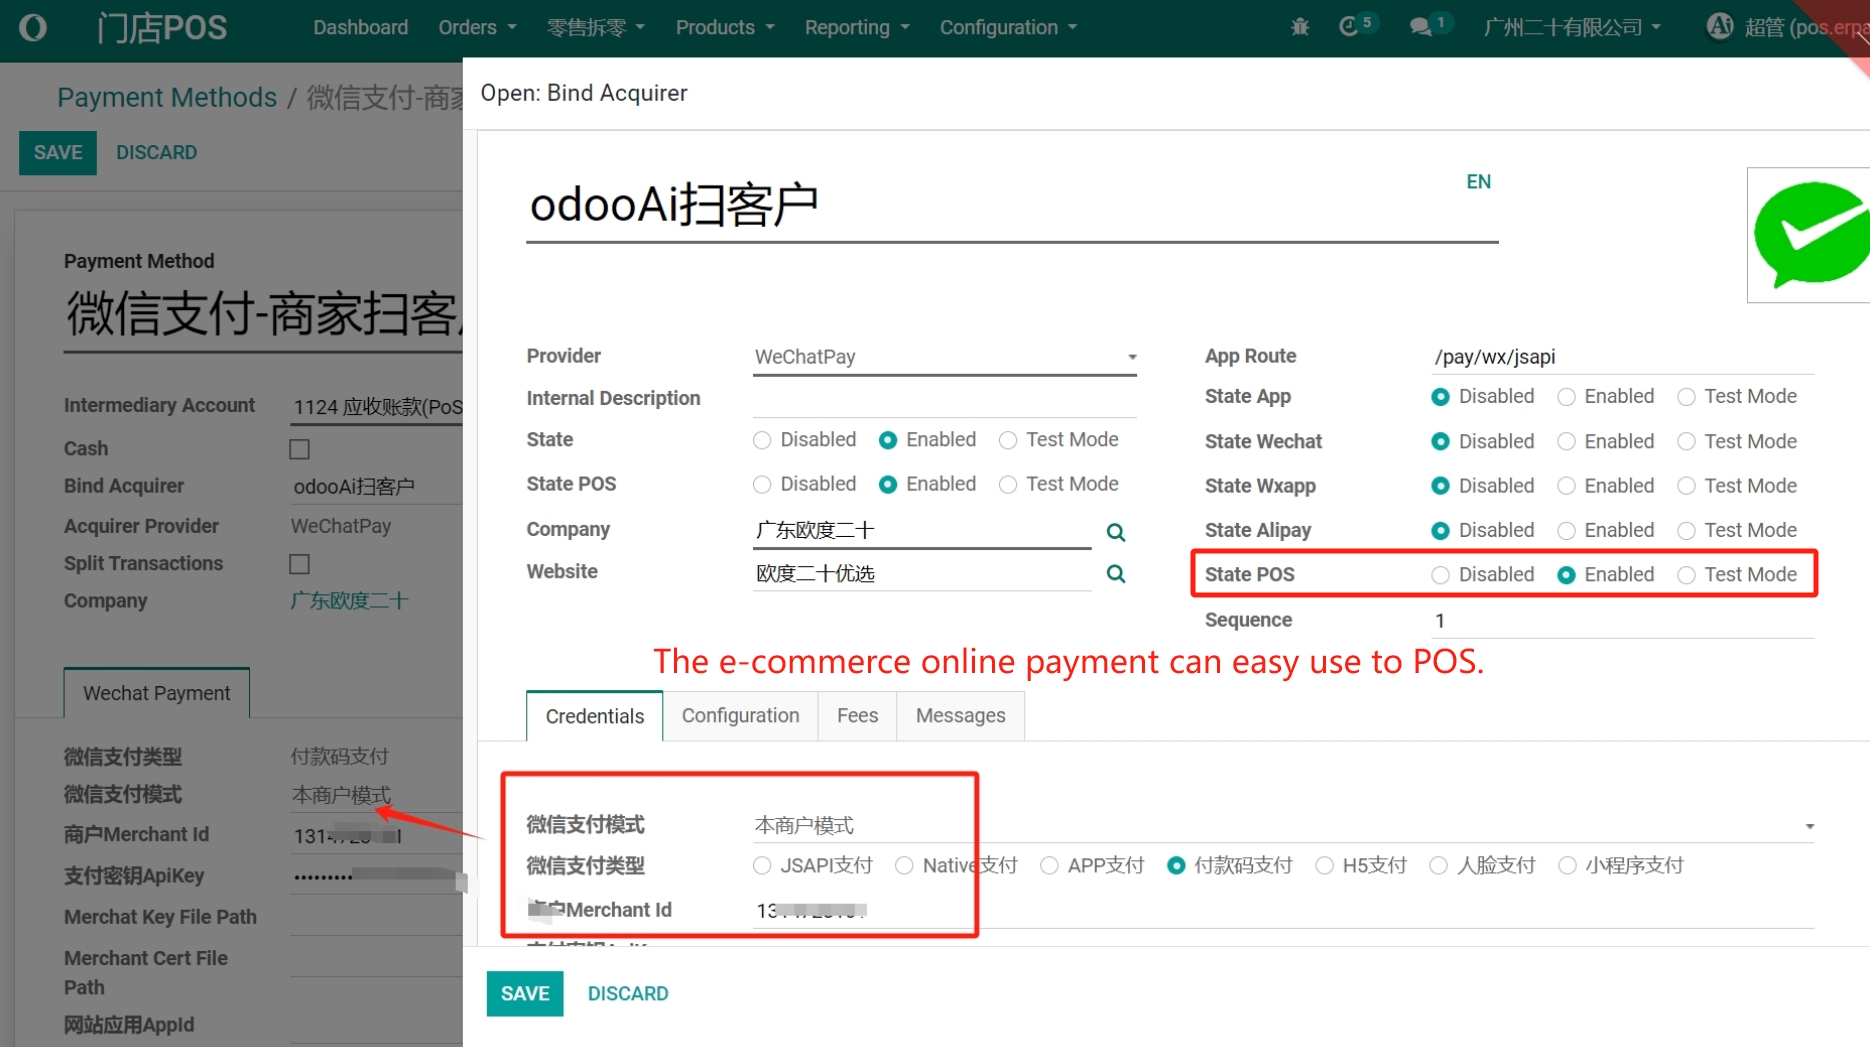Expand the 微信支付模式 dropdown arrow
Image resolution: width=1870 pixels, height=1047 pixels.
[1809, 826]
